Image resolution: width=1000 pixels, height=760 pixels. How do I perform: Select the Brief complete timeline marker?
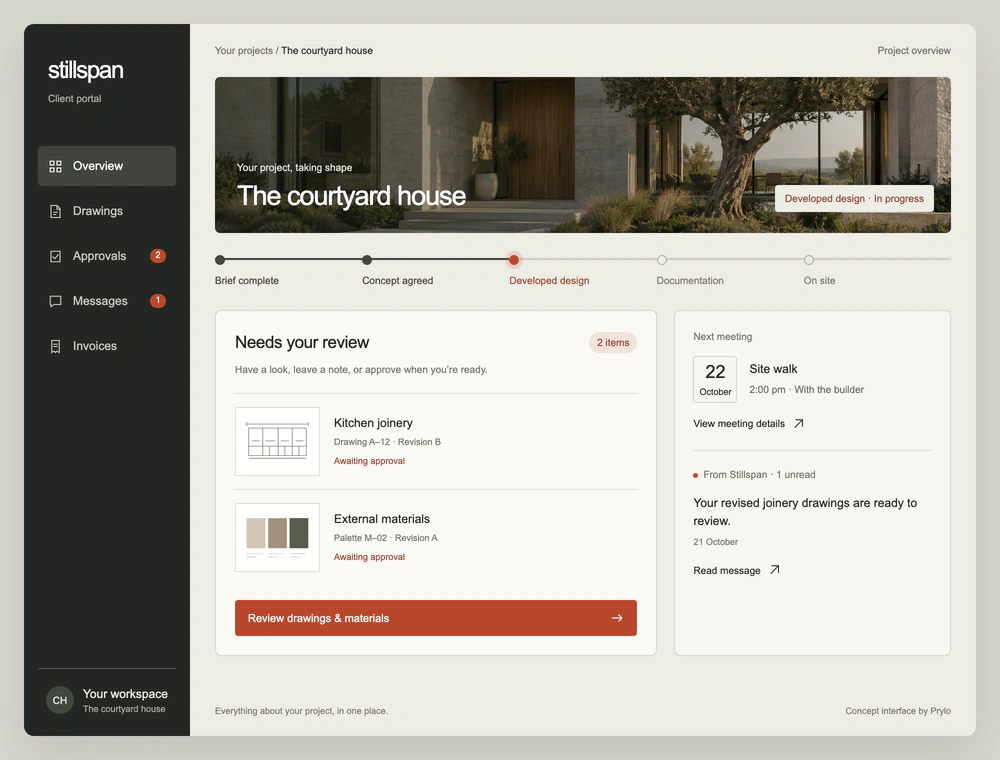(x=220, y=259)
